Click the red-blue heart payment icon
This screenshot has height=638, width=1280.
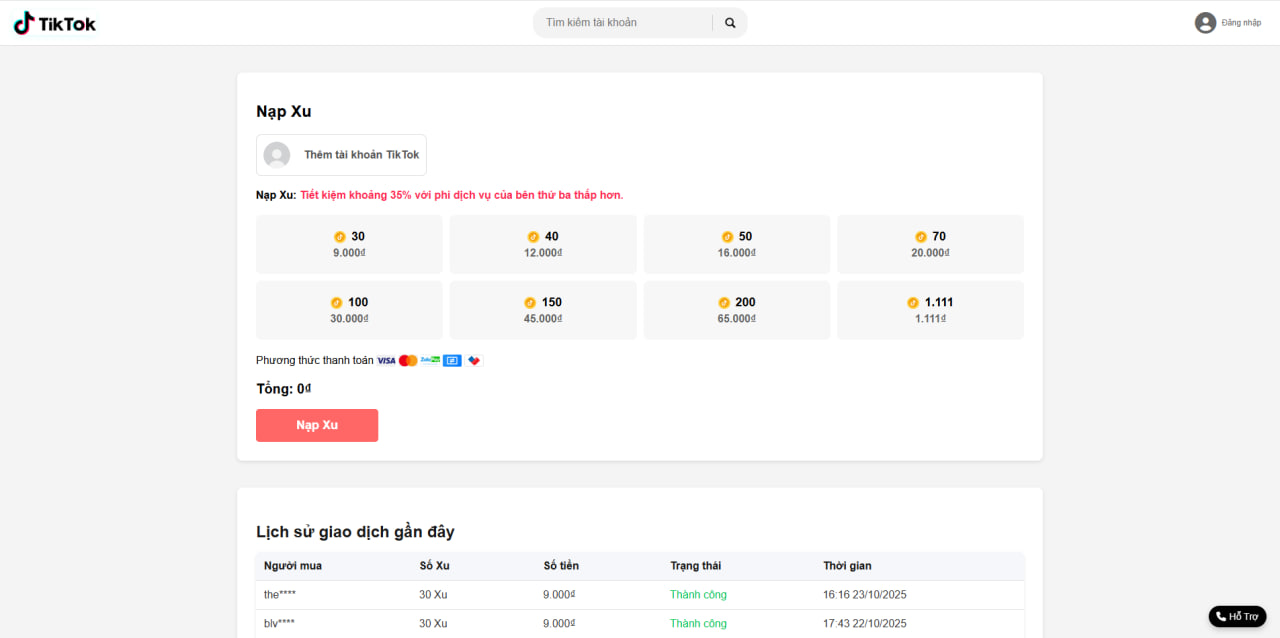point(474,360)
